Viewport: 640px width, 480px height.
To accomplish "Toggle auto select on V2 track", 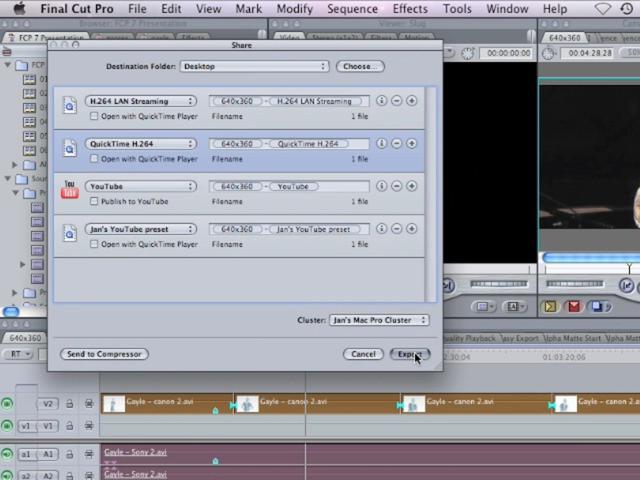I will pyautogui.click(x=89, y=404).
